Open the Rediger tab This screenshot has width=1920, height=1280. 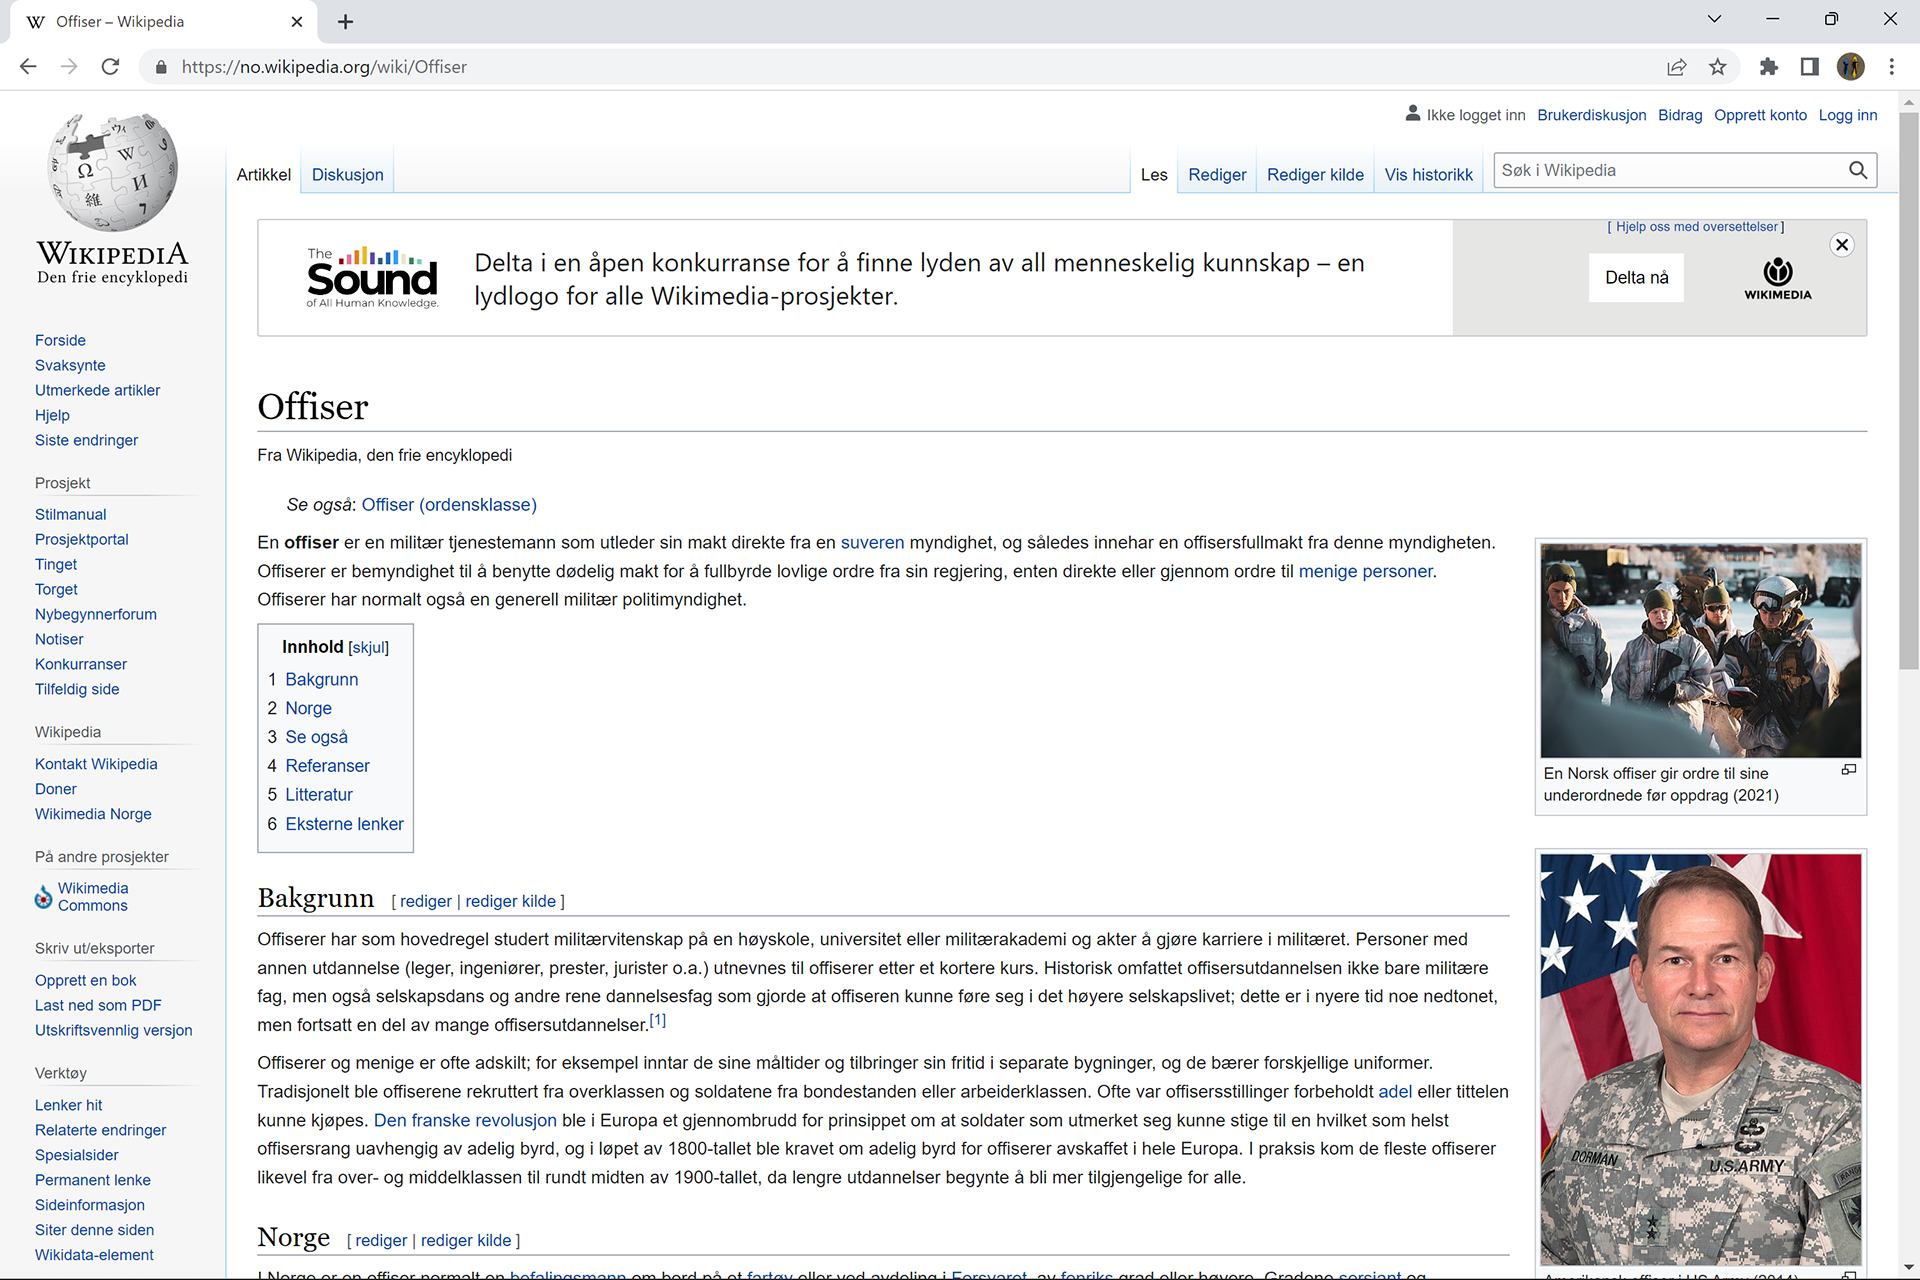[1217, 175]
